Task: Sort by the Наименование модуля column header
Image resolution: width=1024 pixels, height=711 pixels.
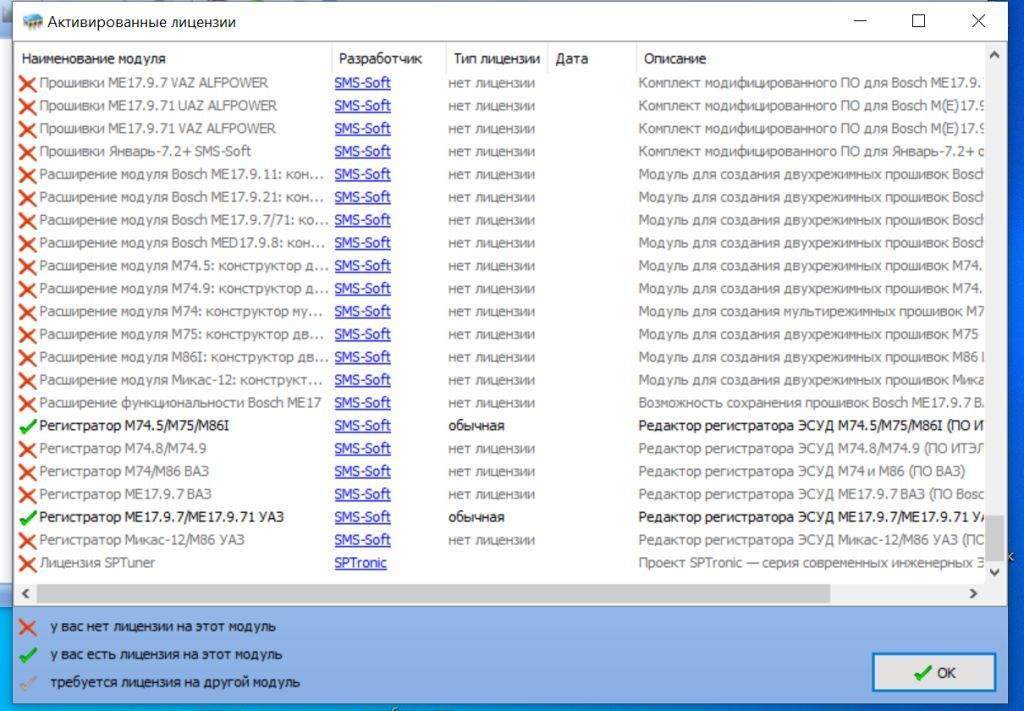Action: (x=172, y=59)
